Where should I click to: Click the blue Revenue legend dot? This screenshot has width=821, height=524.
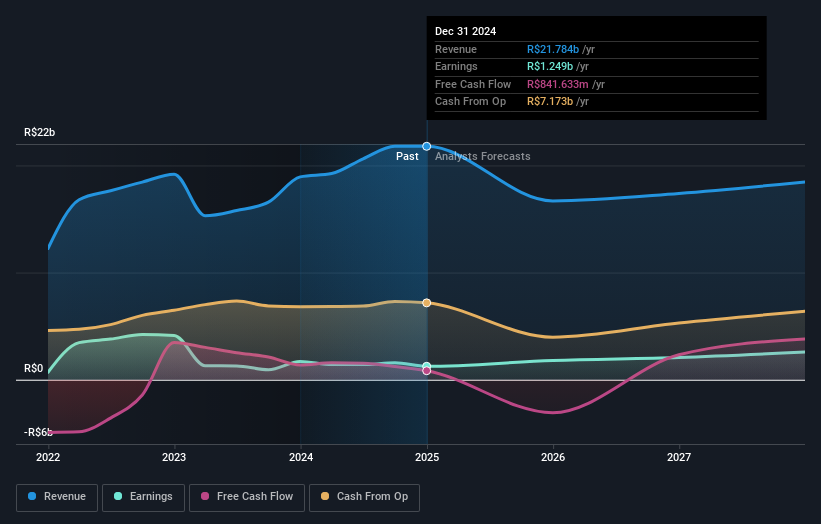click(x=32, y=496)
